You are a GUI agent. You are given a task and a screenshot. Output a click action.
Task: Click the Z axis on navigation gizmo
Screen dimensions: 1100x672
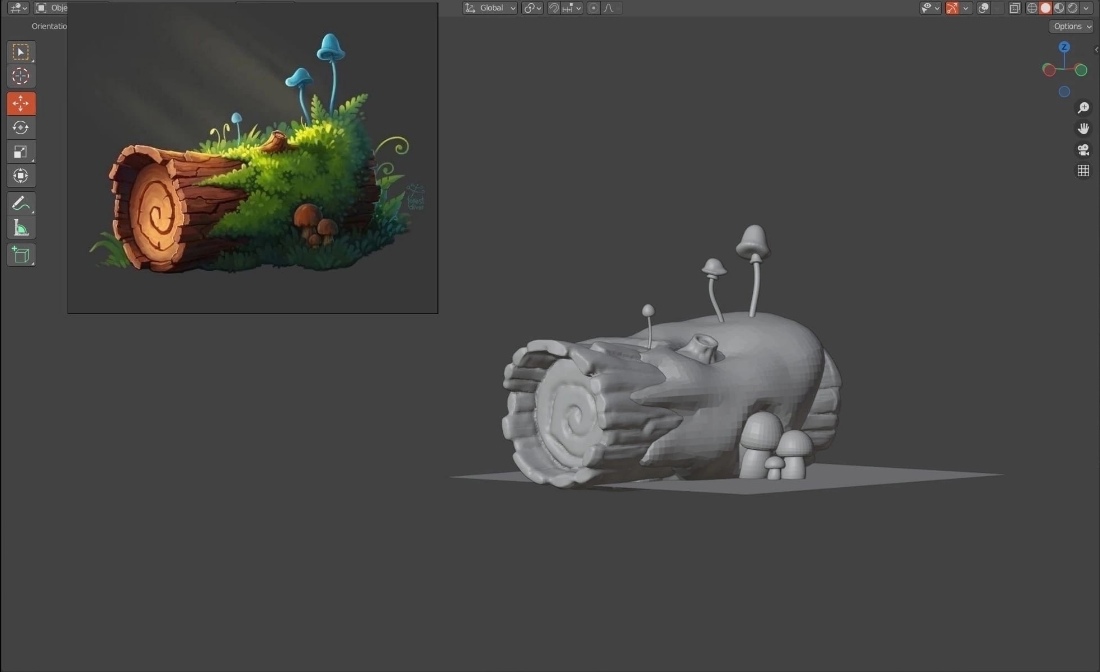(1064, 47)
